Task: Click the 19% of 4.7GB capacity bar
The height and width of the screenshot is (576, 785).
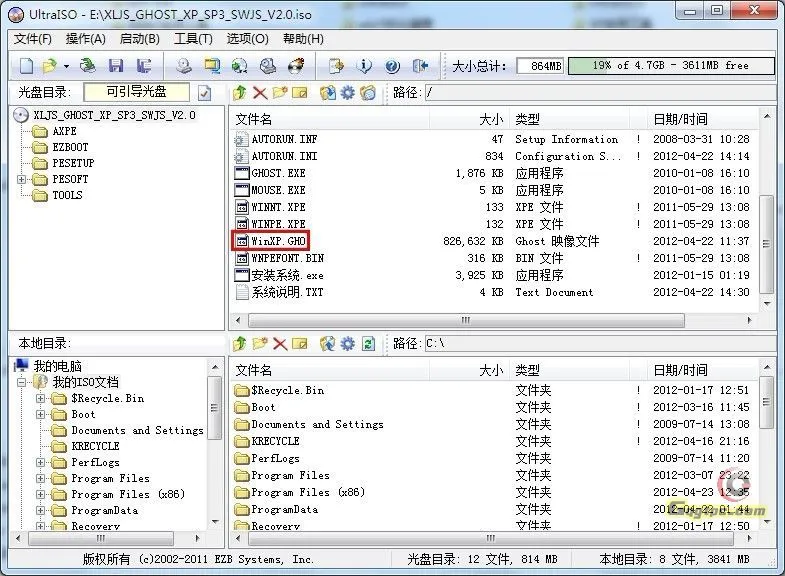Action: click(671, 66)
